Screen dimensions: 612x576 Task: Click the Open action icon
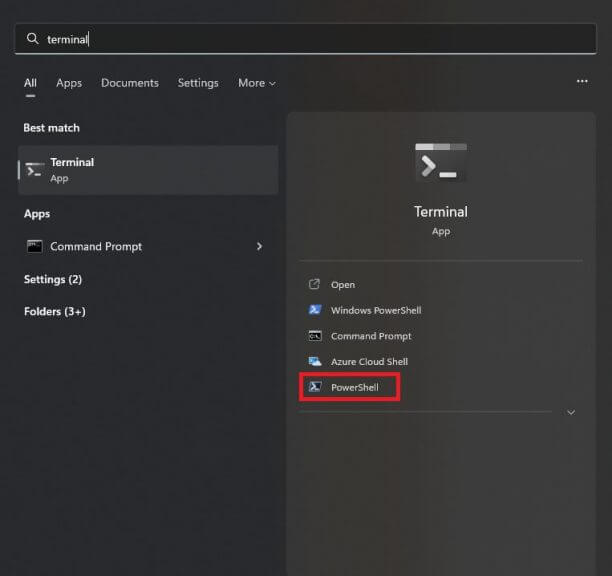click(314, 284)
